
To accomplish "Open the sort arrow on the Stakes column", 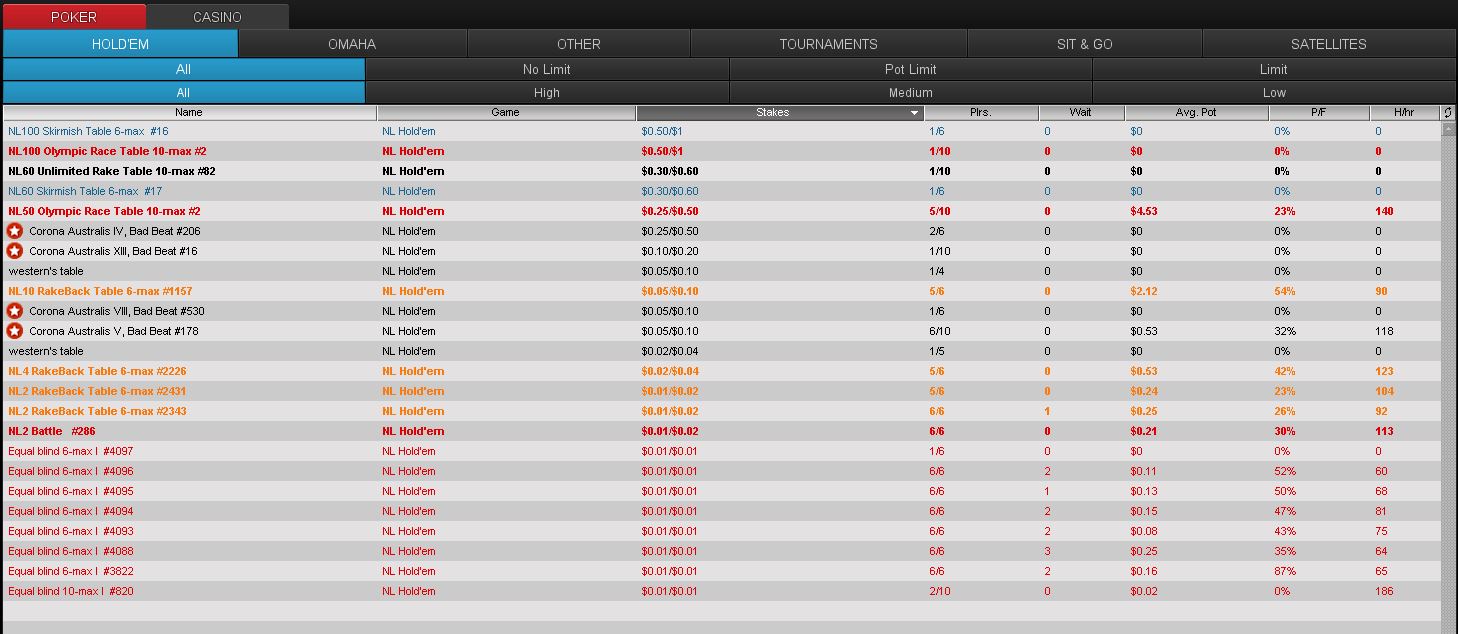I will pyautogui.click(x=914, y=113).
